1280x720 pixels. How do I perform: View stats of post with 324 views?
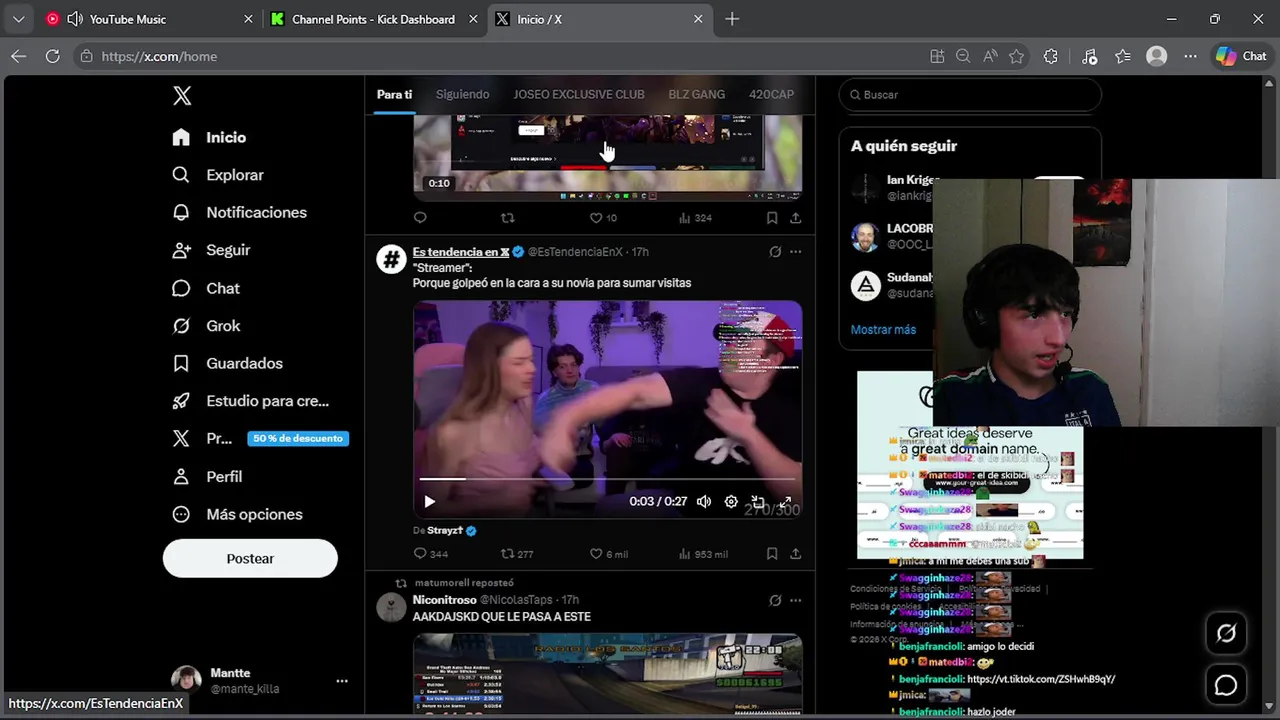point(695,218)
